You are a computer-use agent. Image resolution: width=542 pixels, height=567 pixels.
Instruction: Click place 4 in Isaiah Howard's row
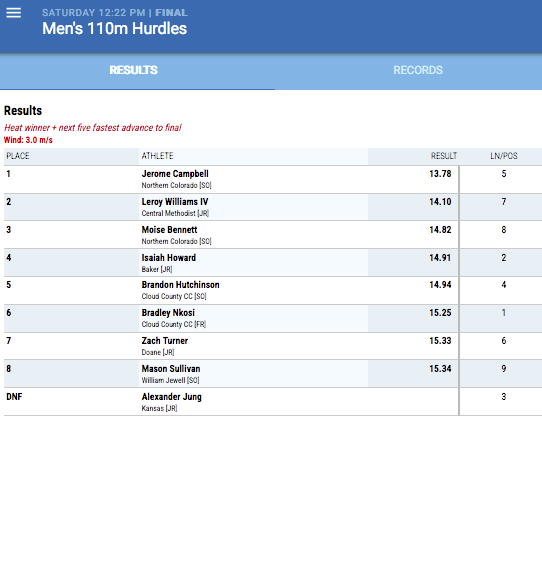(9, 258)
